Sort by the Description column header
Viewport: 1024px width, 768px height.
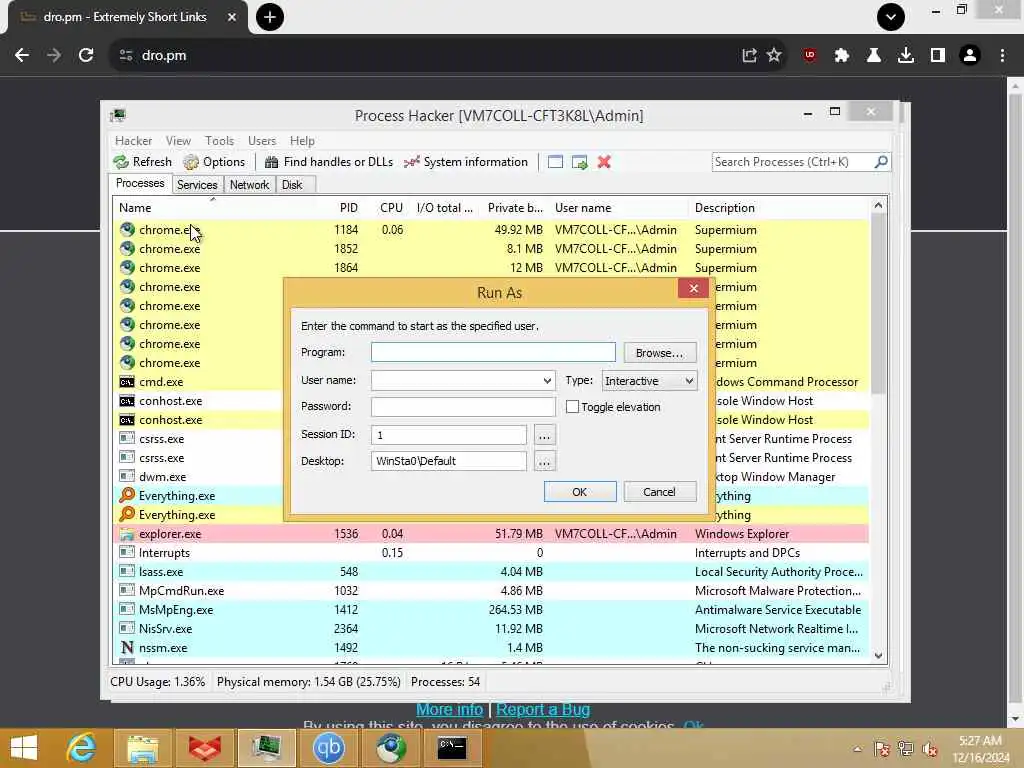(779, 208)
